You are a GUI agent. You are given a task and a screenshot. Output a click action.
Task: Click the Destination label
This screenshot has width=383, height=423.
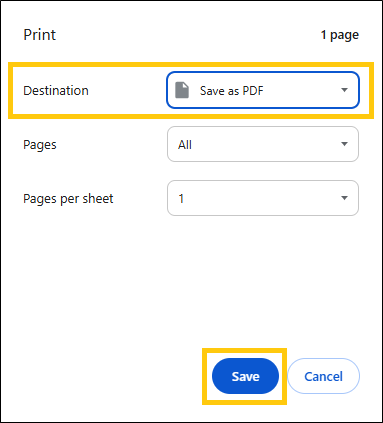coord(56,90)
